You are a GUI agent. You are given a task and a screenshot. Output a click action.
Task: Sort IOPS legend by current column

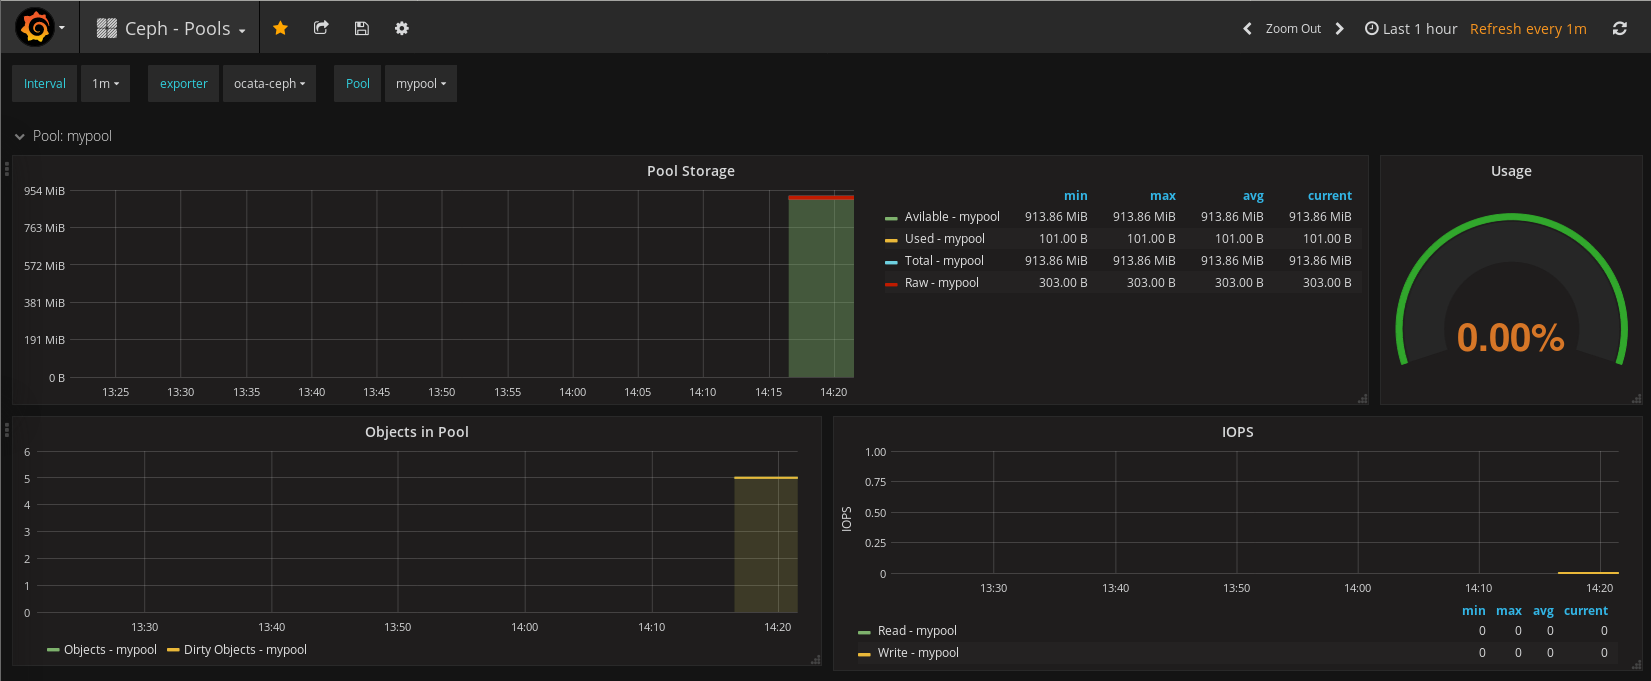1586,611
